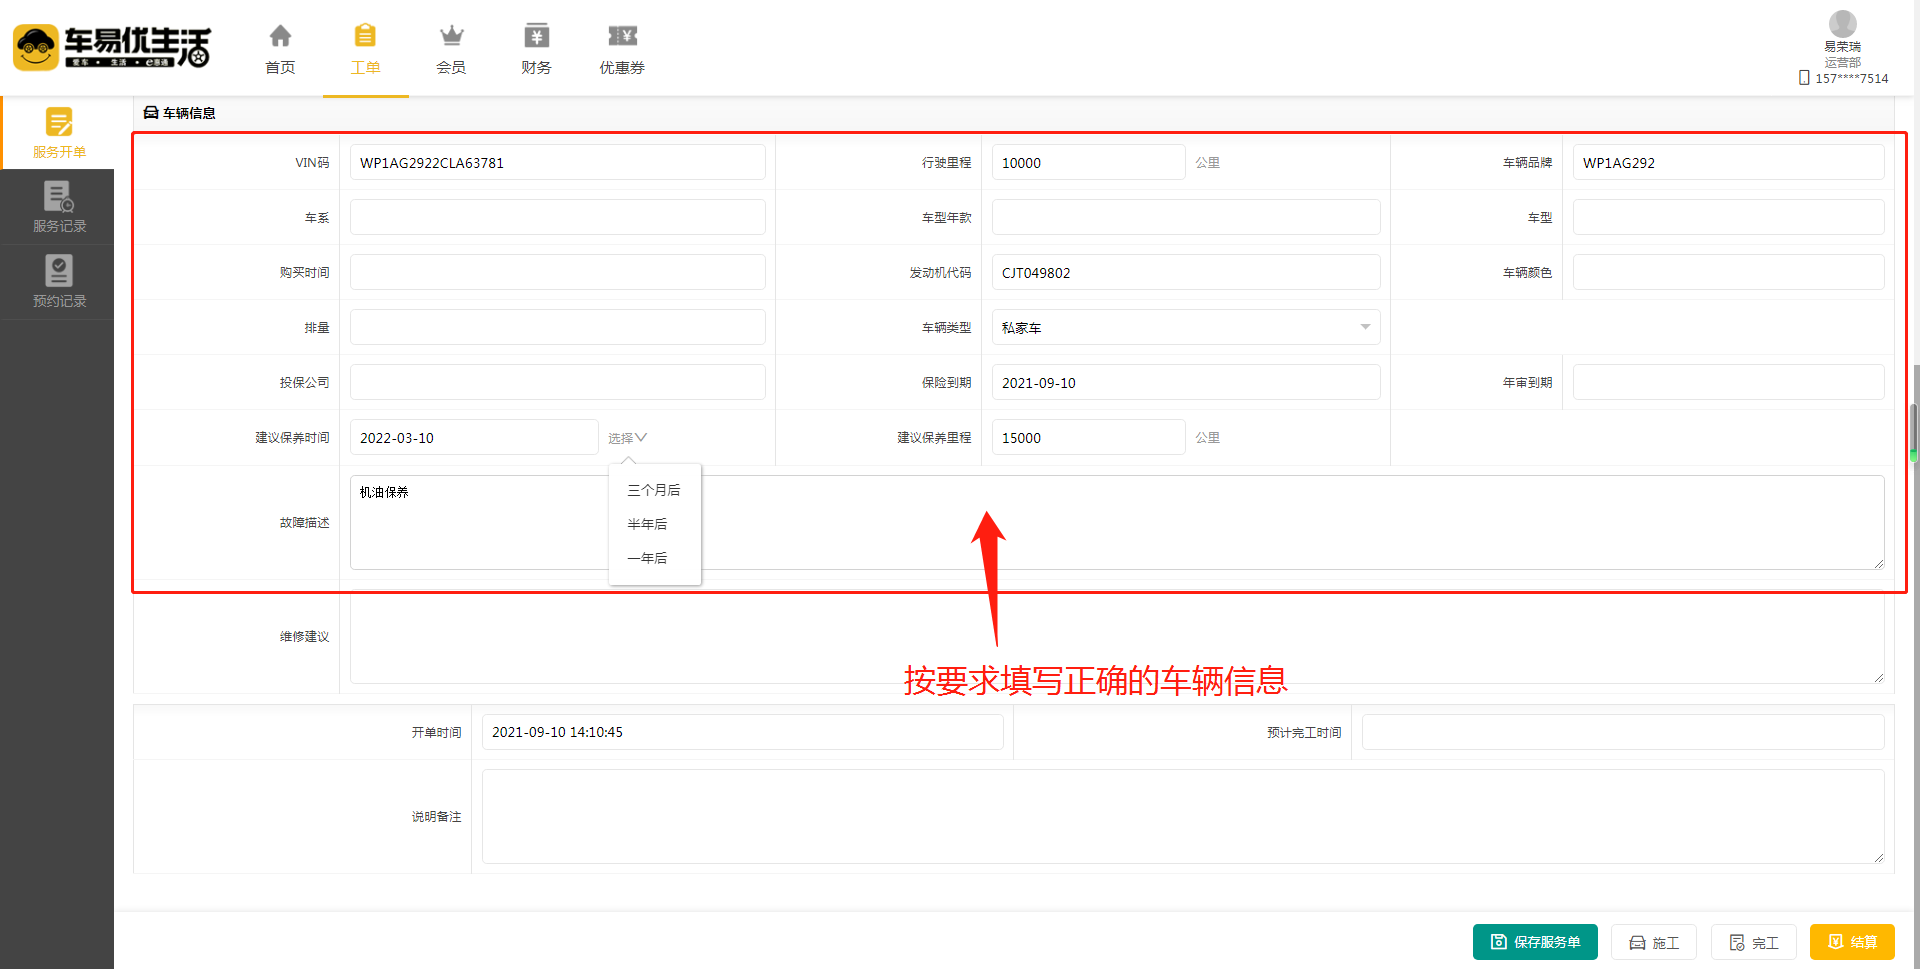The height and width of the screenshot is (969, 1920).
Task: Click into the 故障描述 text area
Action: [1117, 522]
